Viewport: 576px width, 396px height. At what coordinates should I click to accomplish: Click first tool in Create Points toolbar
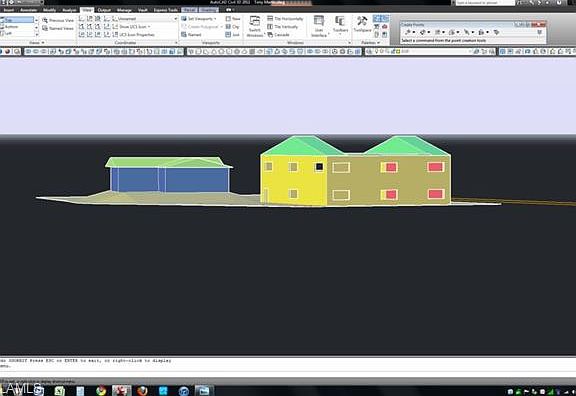[x=408, y=32]
